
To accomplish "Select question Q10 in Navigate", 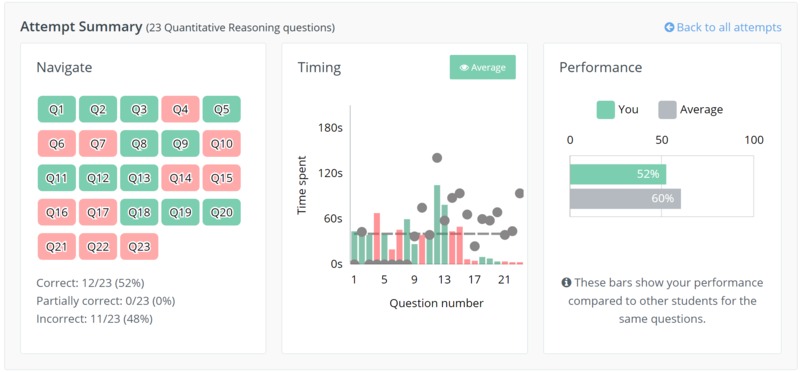I will point(221,143).
